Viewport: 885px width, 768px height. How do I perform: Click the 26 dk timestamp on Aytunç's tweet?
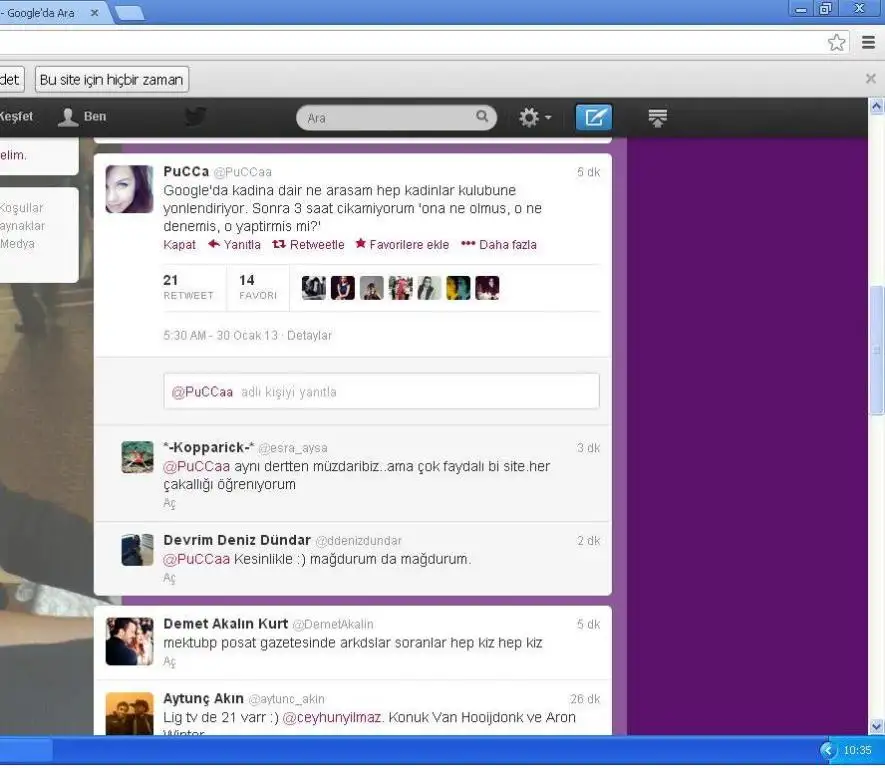(585, 699)
